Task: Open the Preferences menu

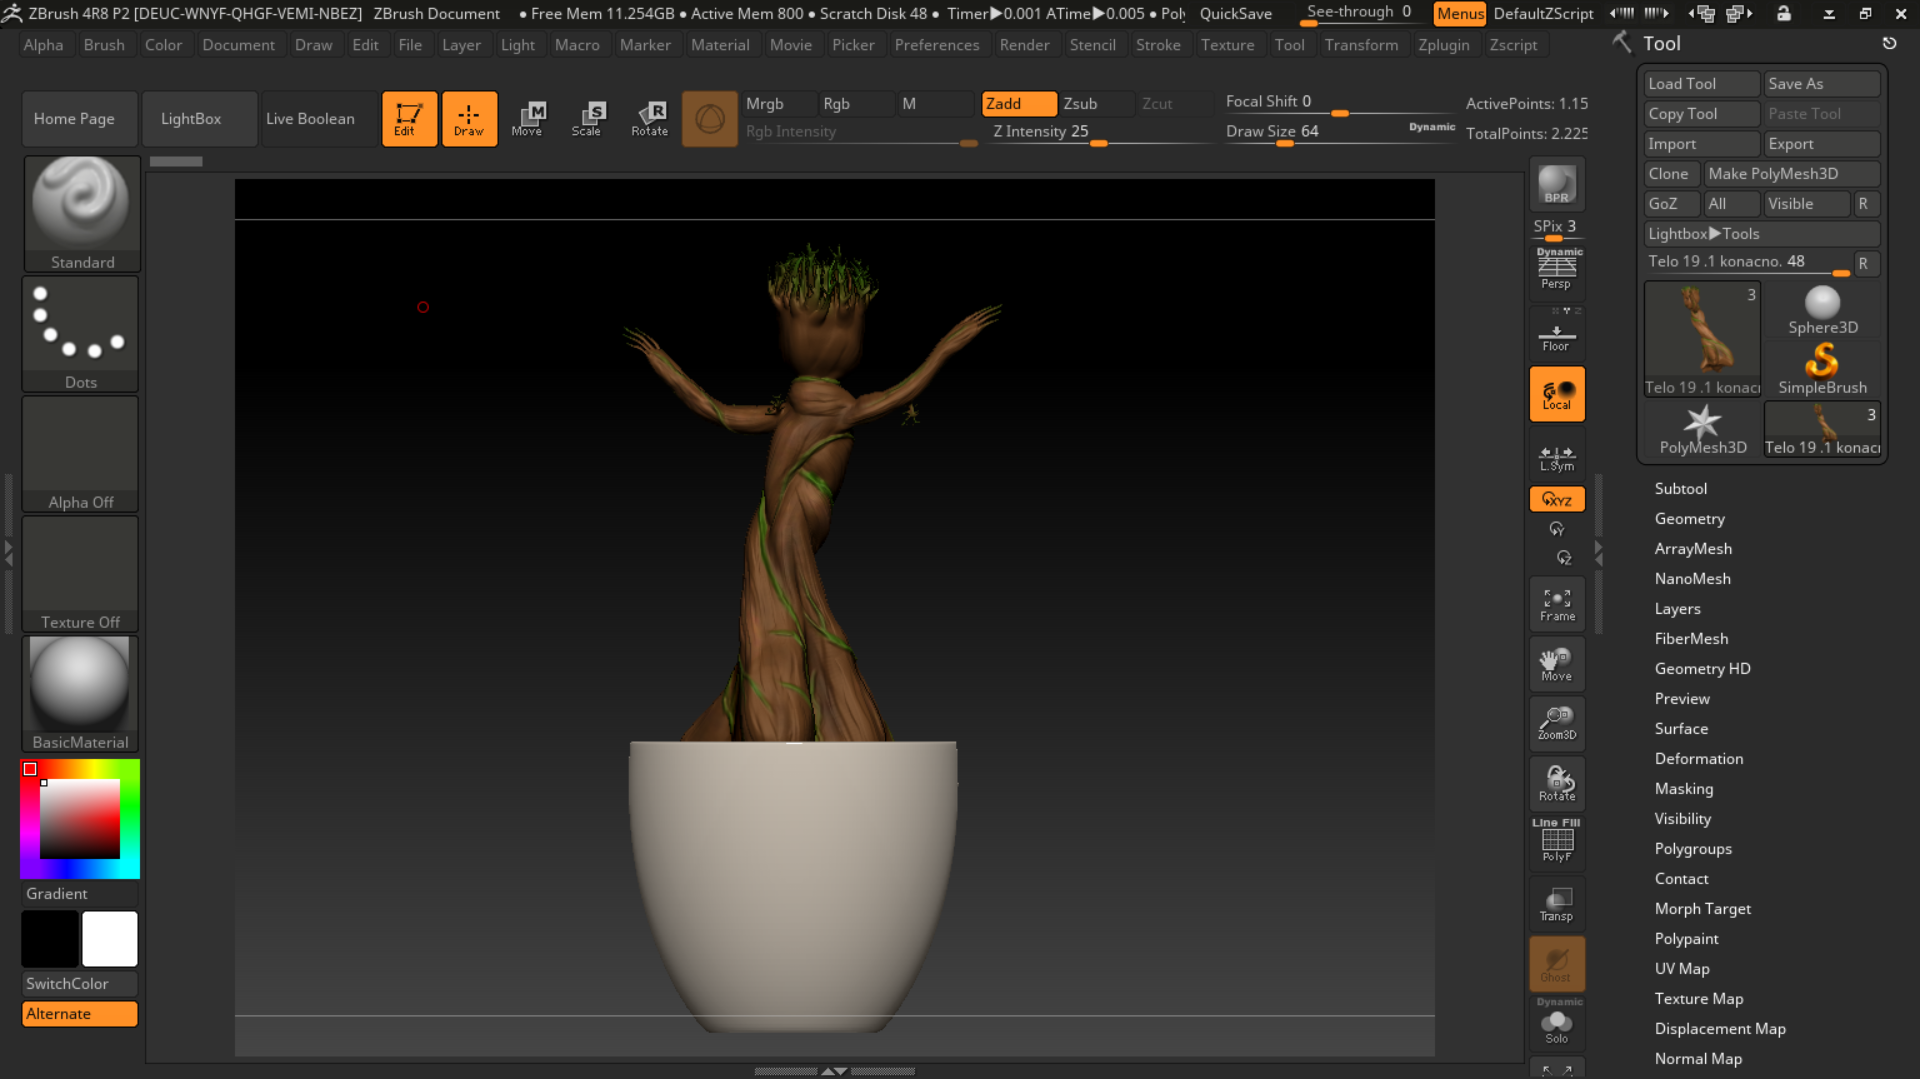Action: click(937, 45)
